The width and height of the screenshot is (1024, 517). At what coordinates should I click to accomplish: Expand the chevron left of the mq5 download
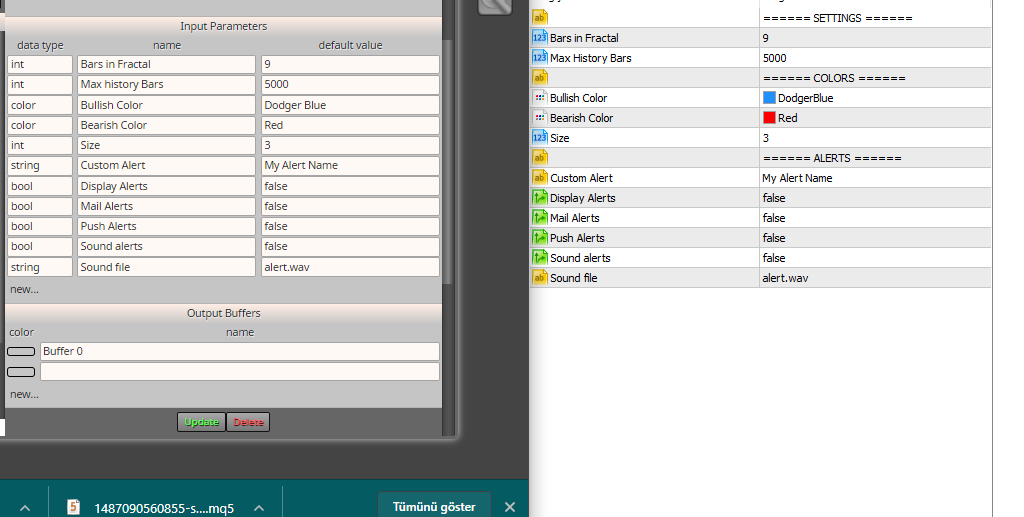[x=25, y=508]
